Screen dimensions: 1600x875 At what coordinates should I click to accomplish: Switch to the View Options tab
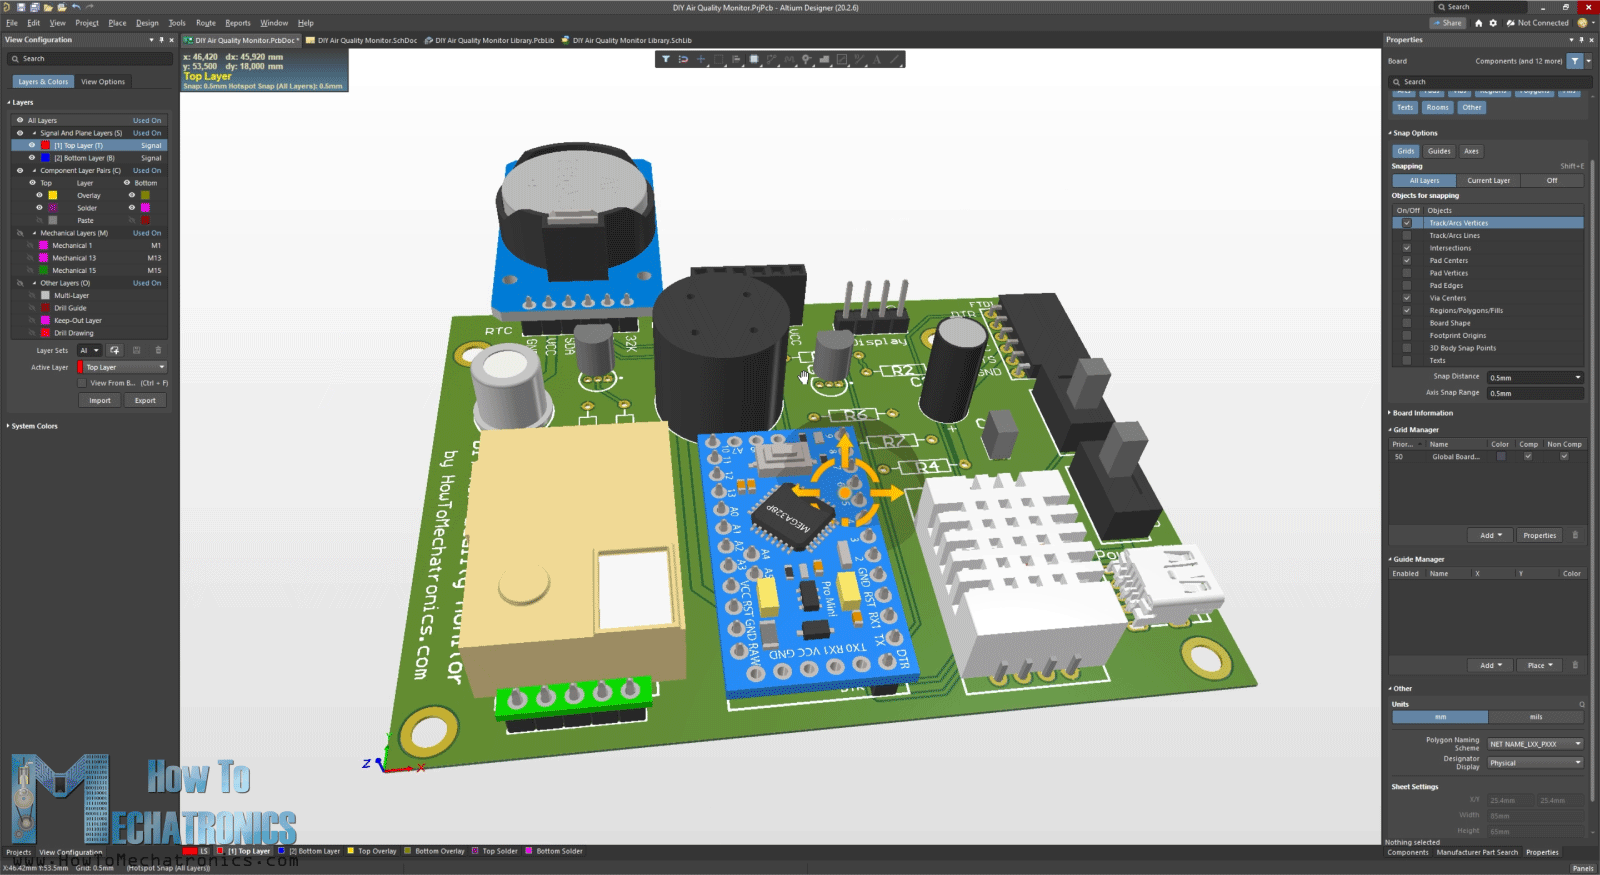(103, 82)
